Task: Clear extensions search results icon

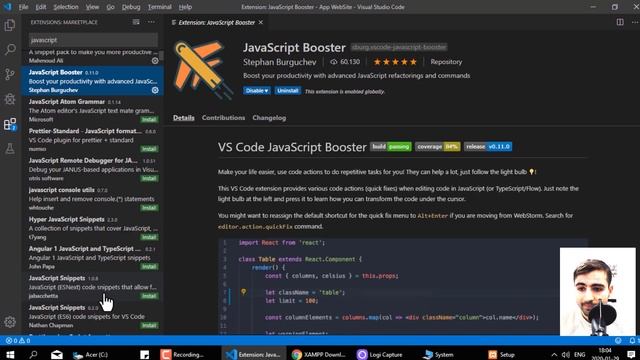Action: tap(136, 22)
